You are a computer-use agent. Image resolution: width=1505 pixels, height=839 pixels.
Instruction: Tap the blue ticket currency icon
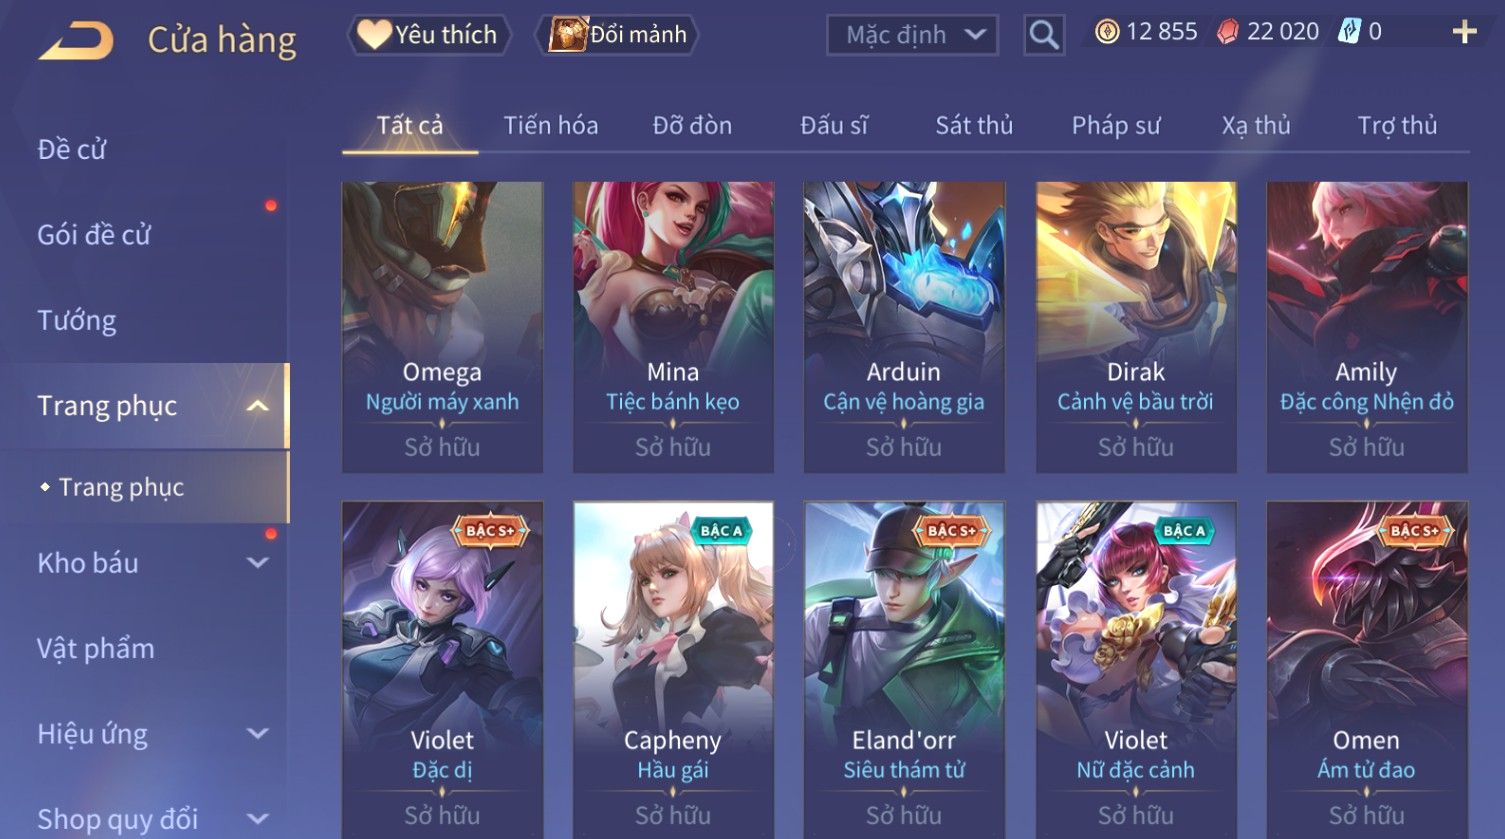(1350, 32)
